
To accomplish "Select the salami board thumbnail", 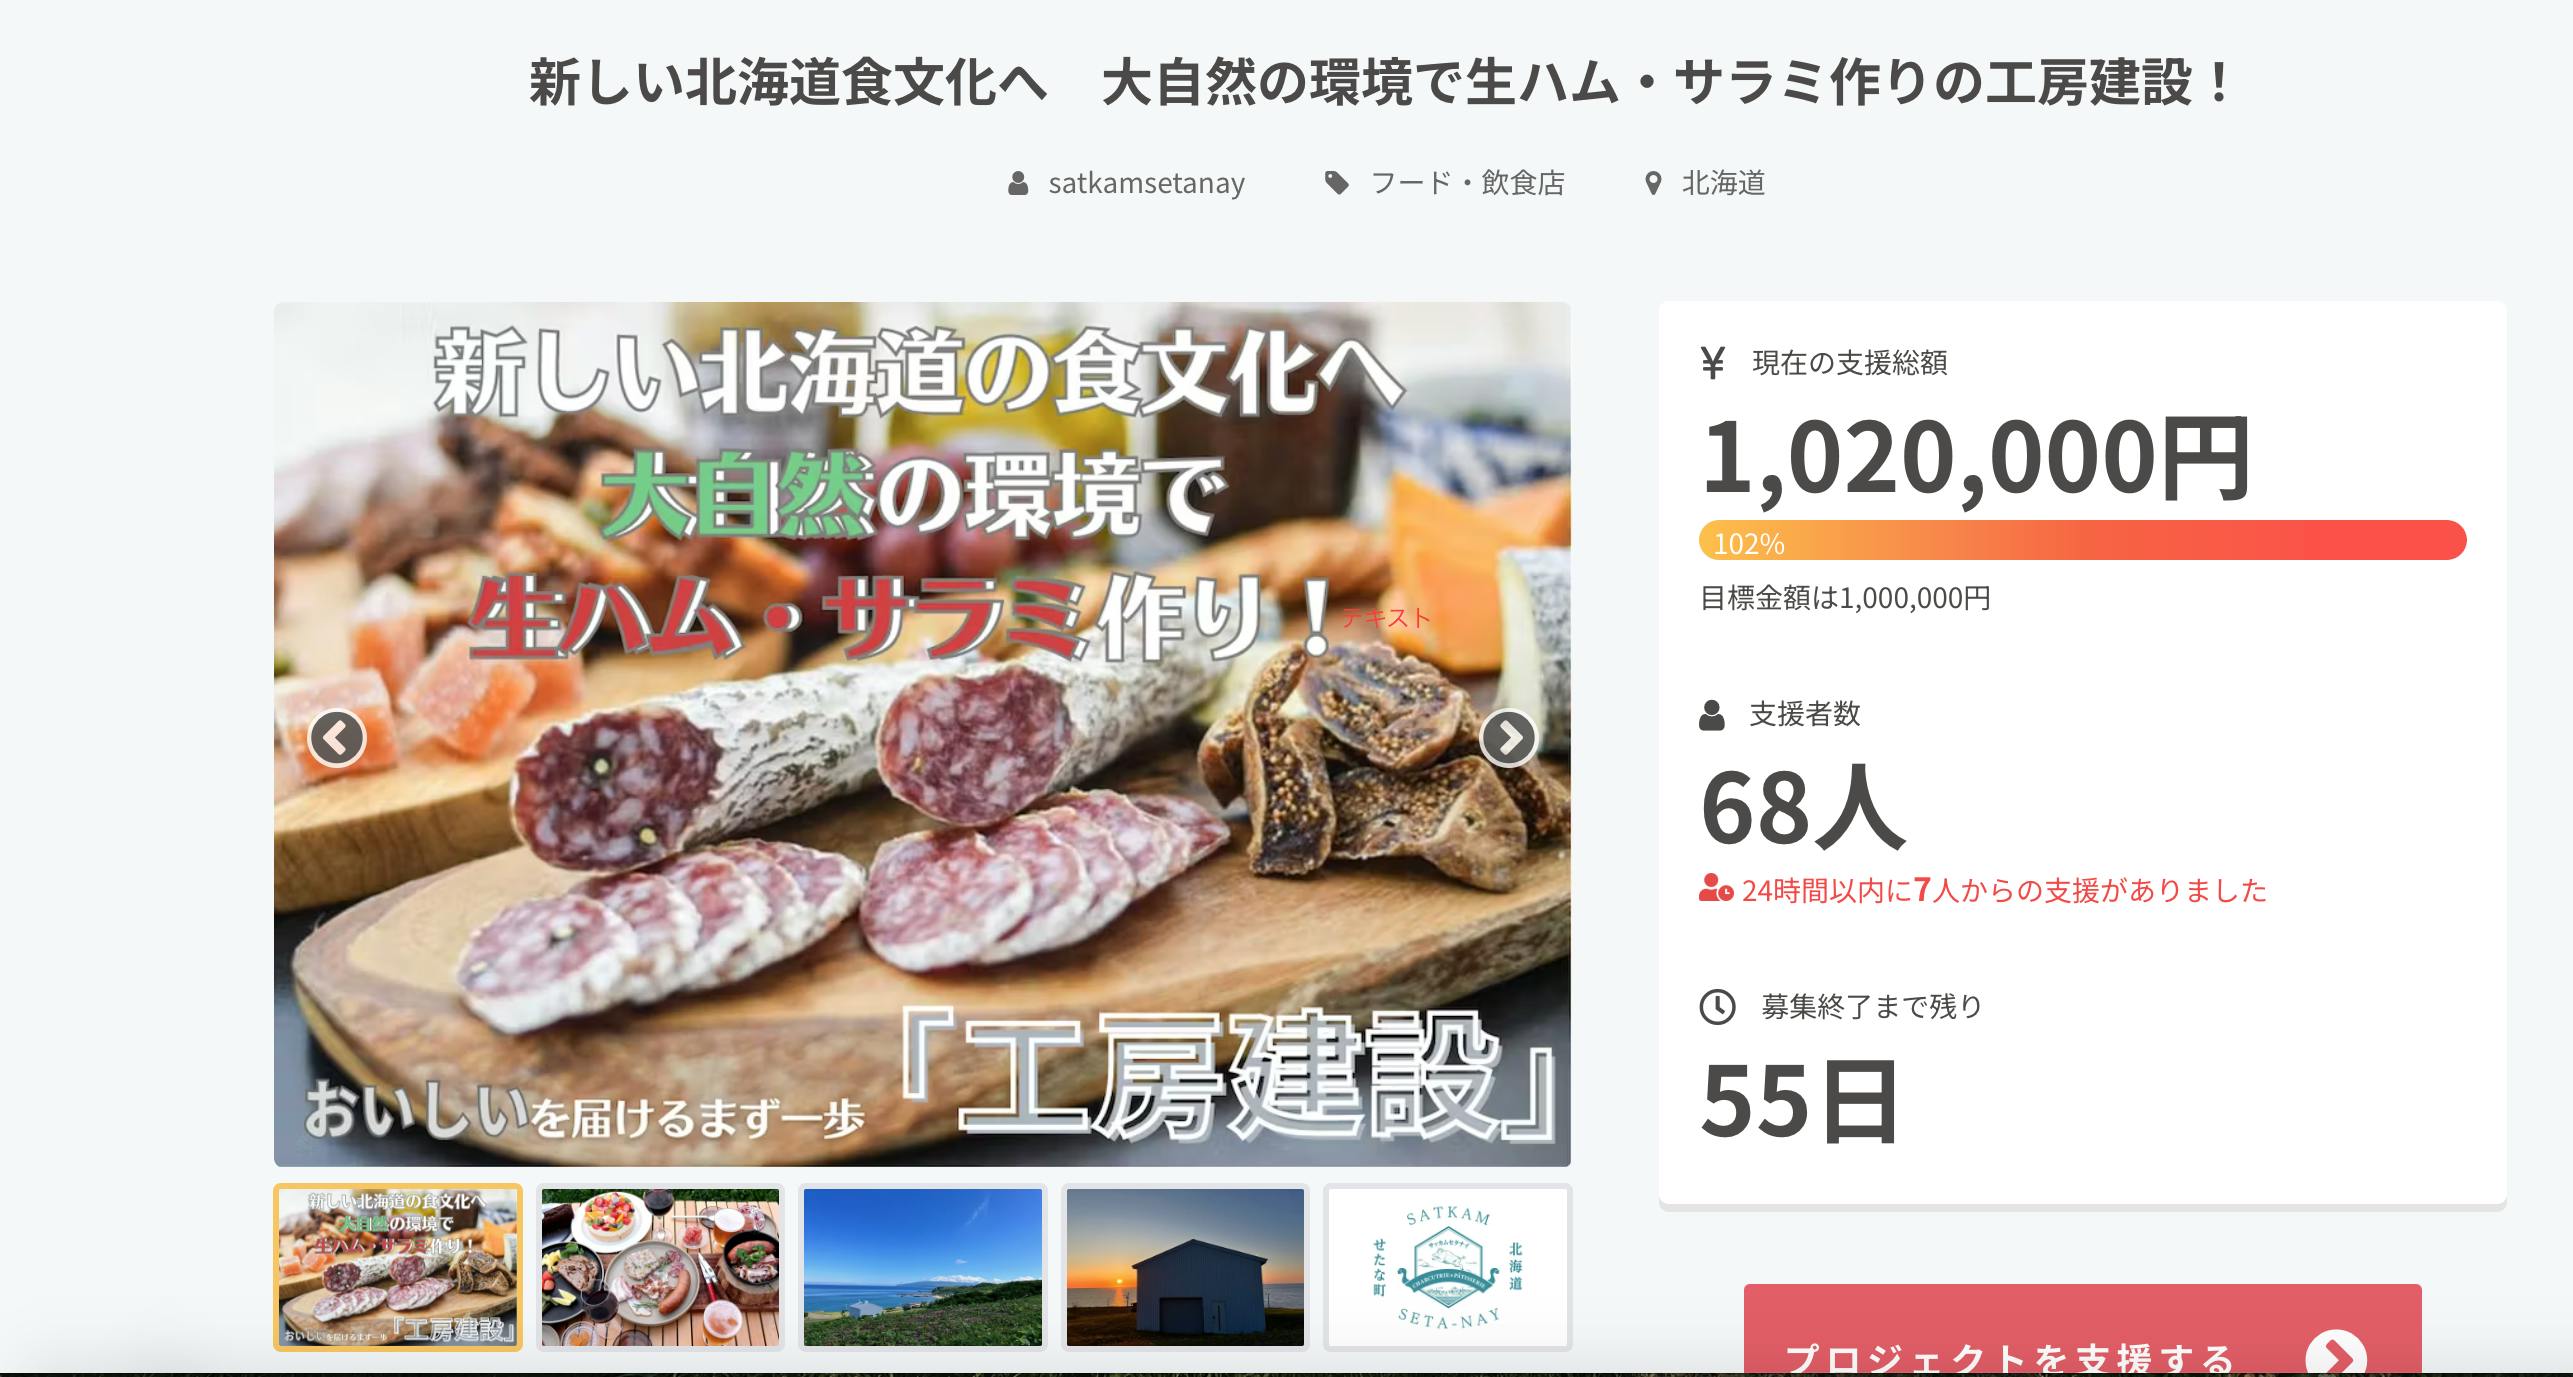I will 398,1267.
